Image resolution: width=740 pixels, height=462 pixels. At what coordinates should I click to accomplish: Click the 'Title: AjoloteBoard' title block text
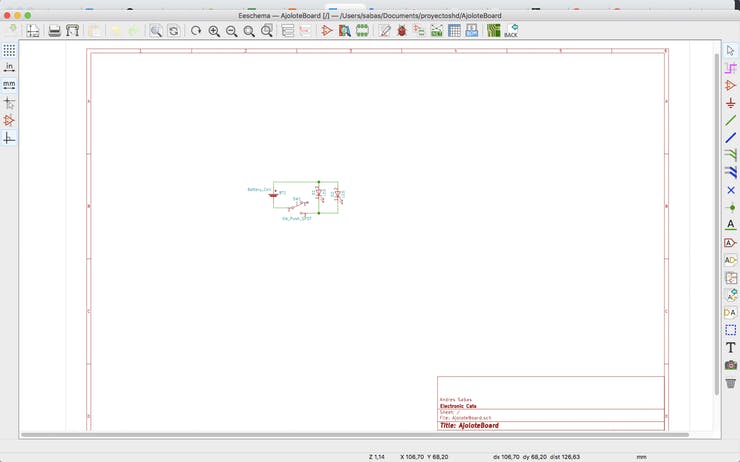pyautogui.click(x=469, y=426)
